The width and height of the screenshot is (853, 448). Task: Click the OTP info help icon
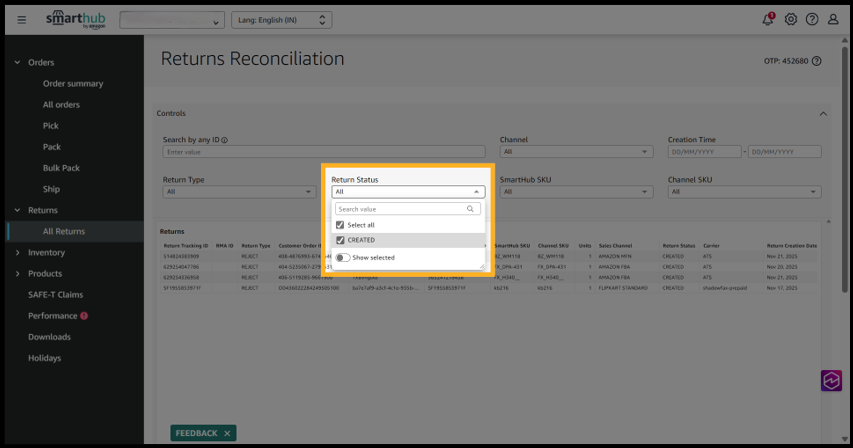click(x=817, y=61)
